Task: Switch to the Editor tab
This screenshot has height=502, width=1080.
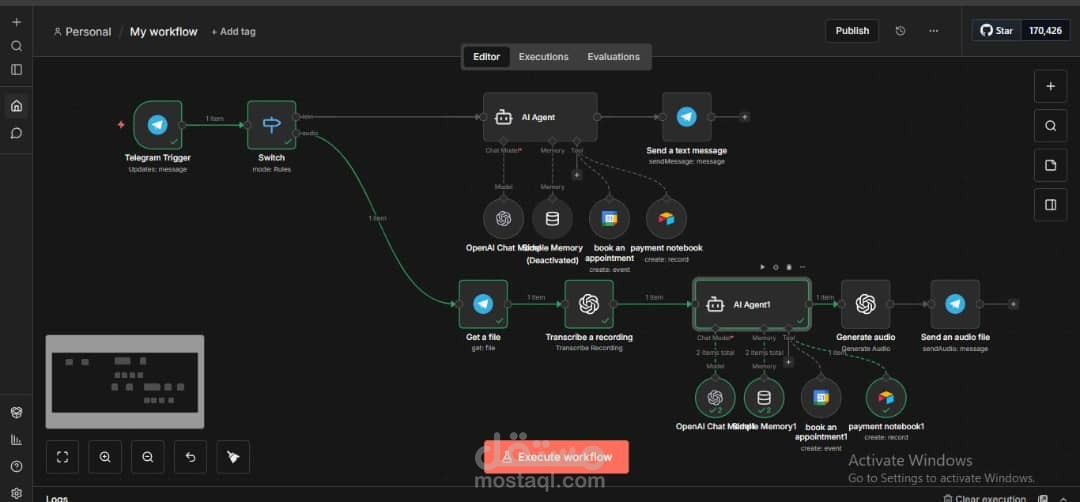Action: coord(486,56)
